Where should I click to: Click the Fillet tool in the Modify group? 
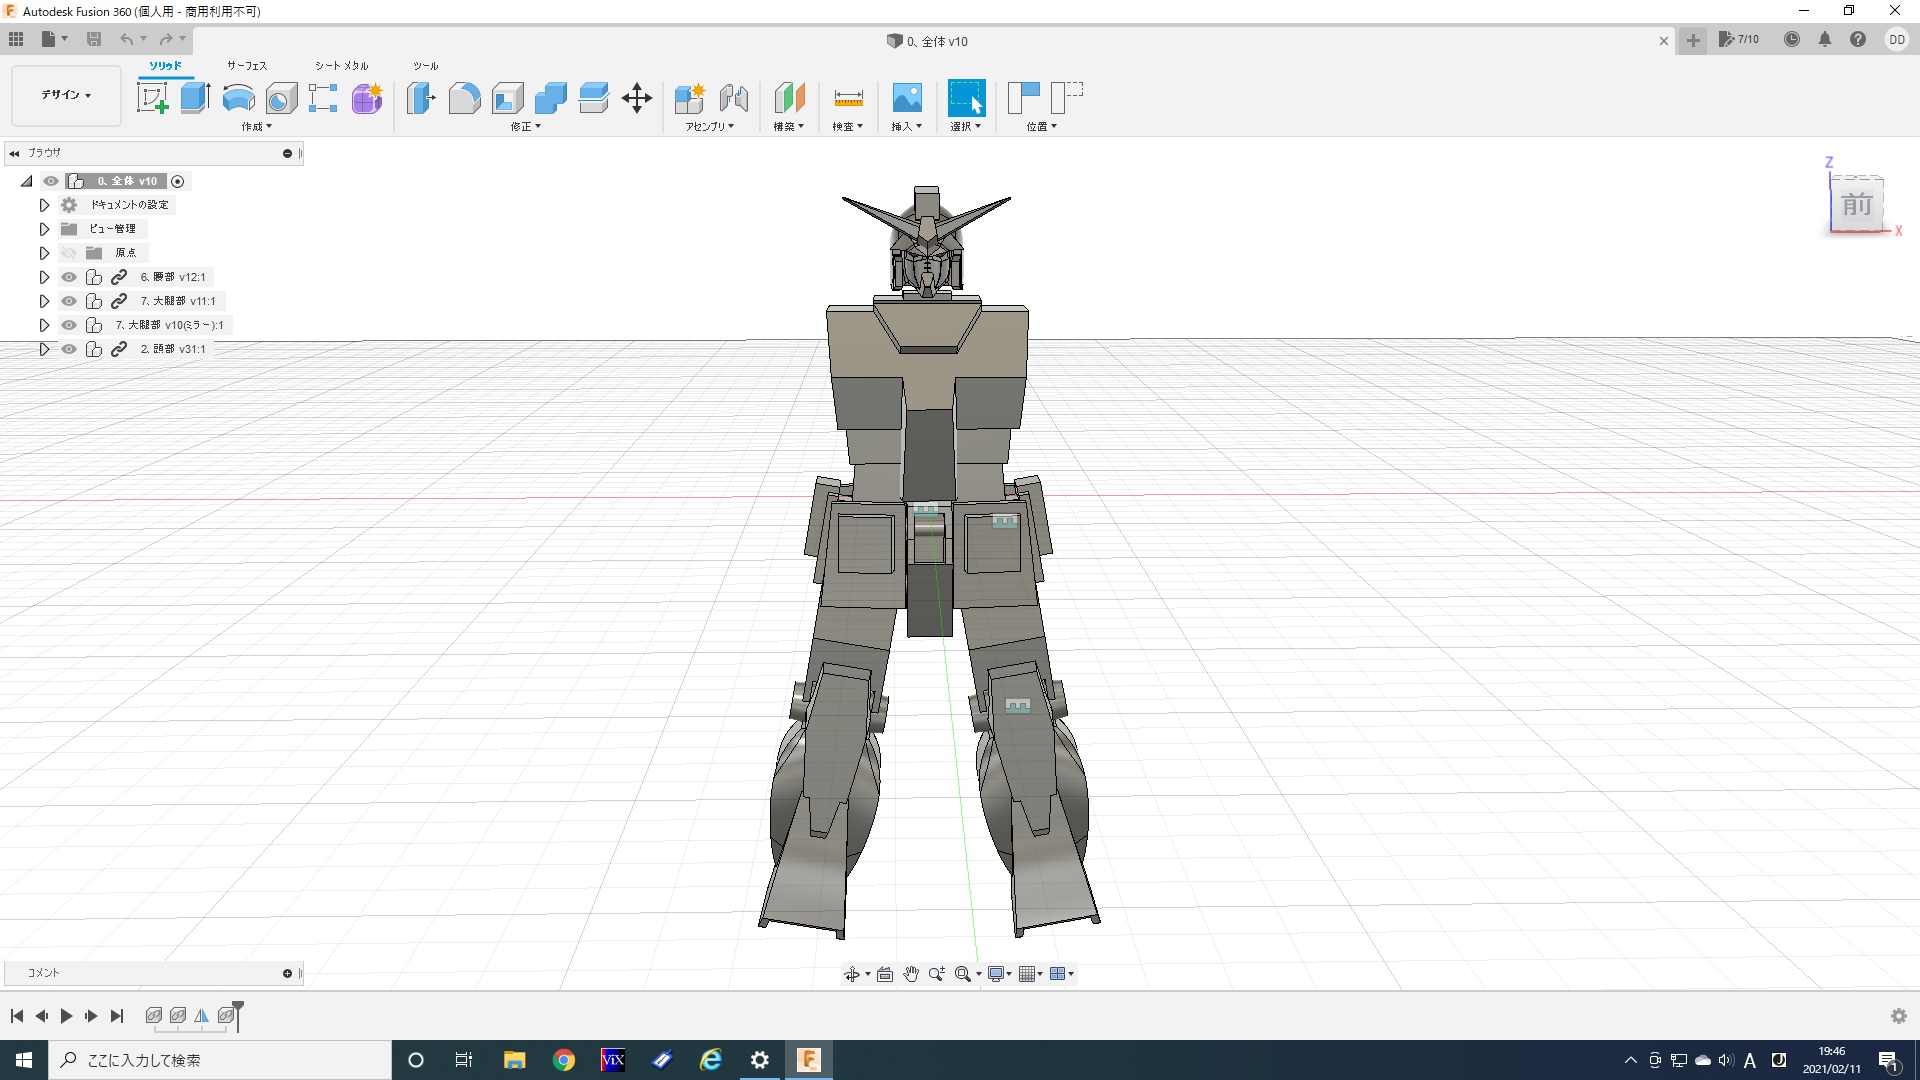coord(464,98)
